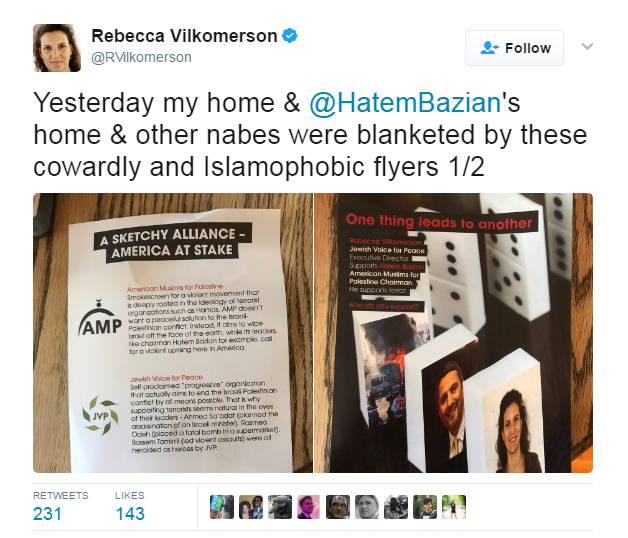Click the blue verified badge icon

290,36
